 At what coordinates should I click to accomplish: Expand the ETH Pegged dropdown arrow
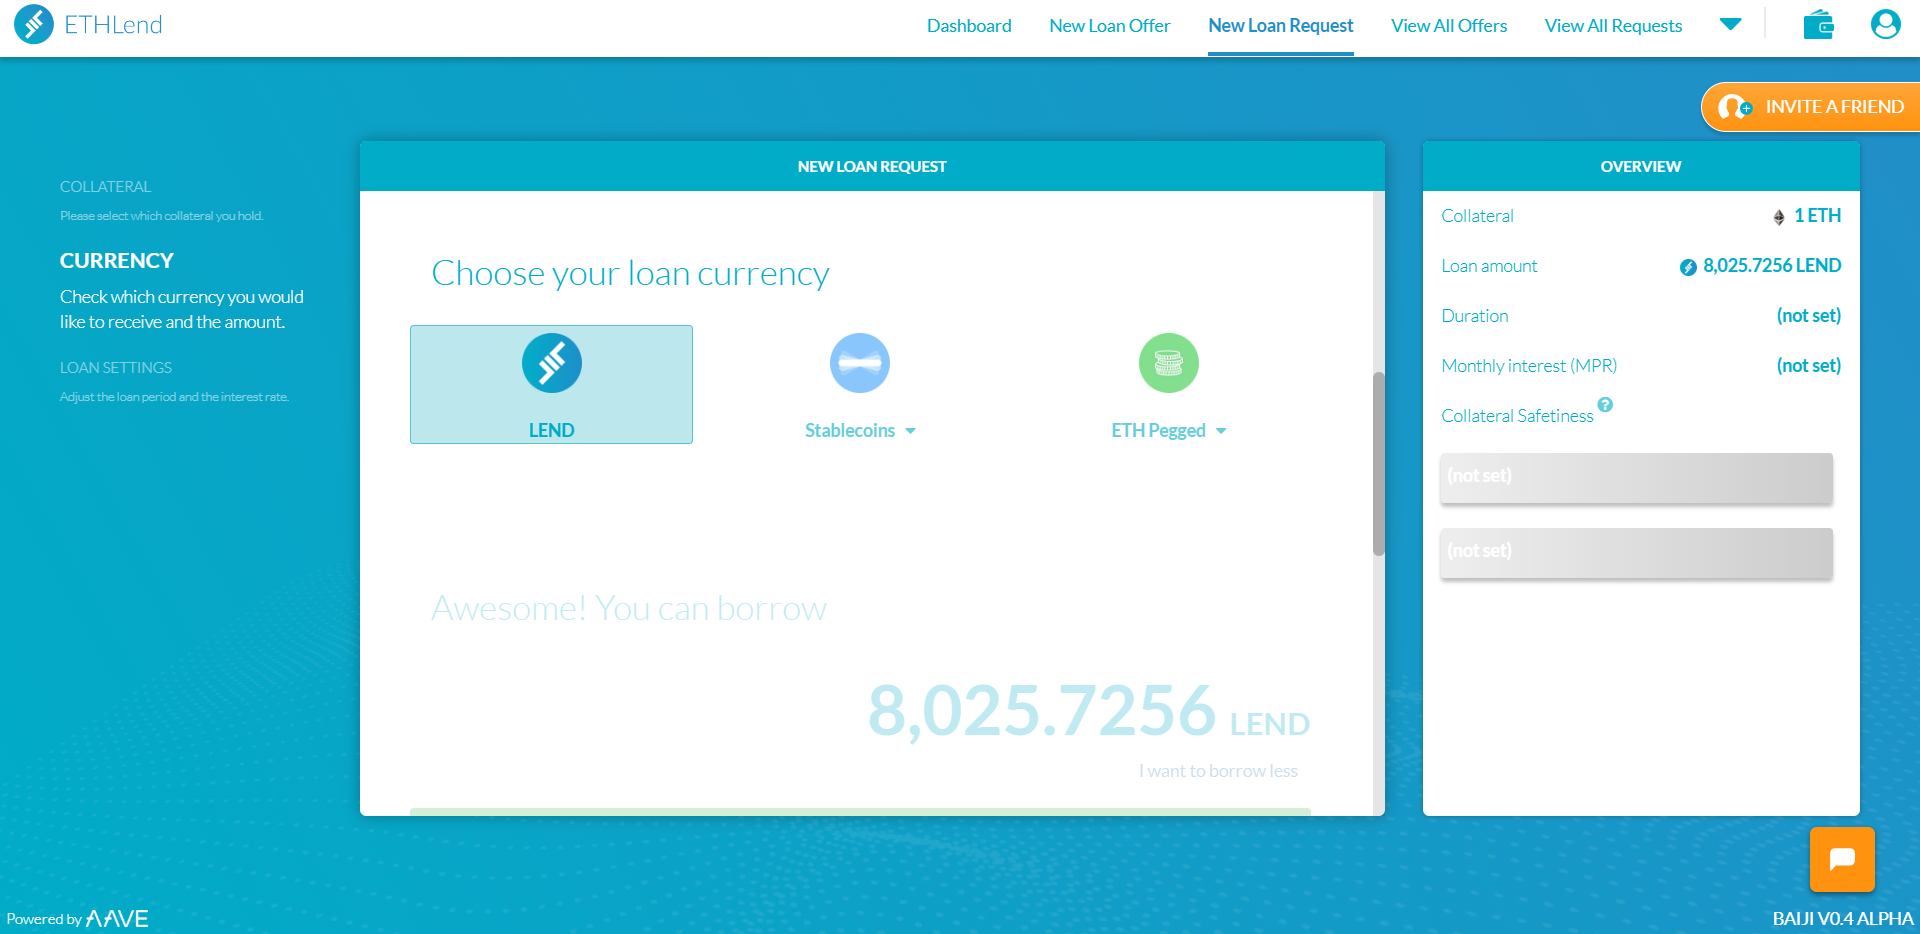click(1222, 430)
